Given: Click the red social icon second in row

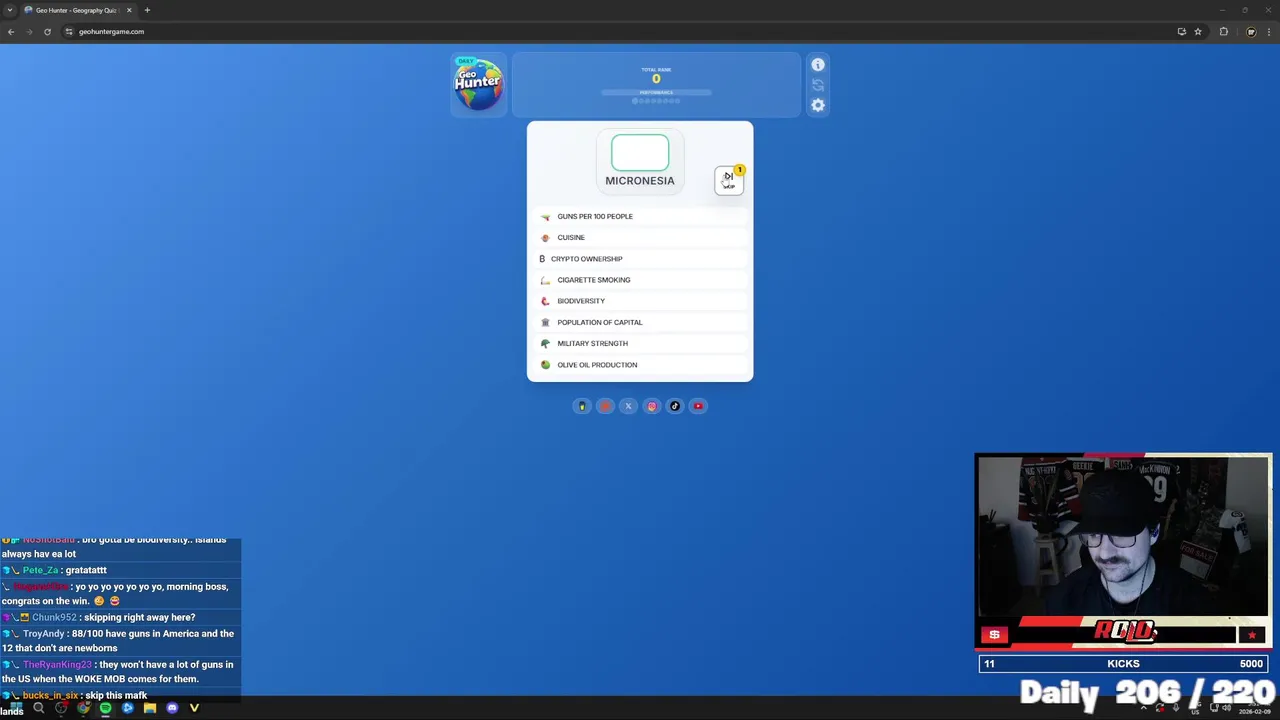Looking at the screenshot, I should (605, 406).
